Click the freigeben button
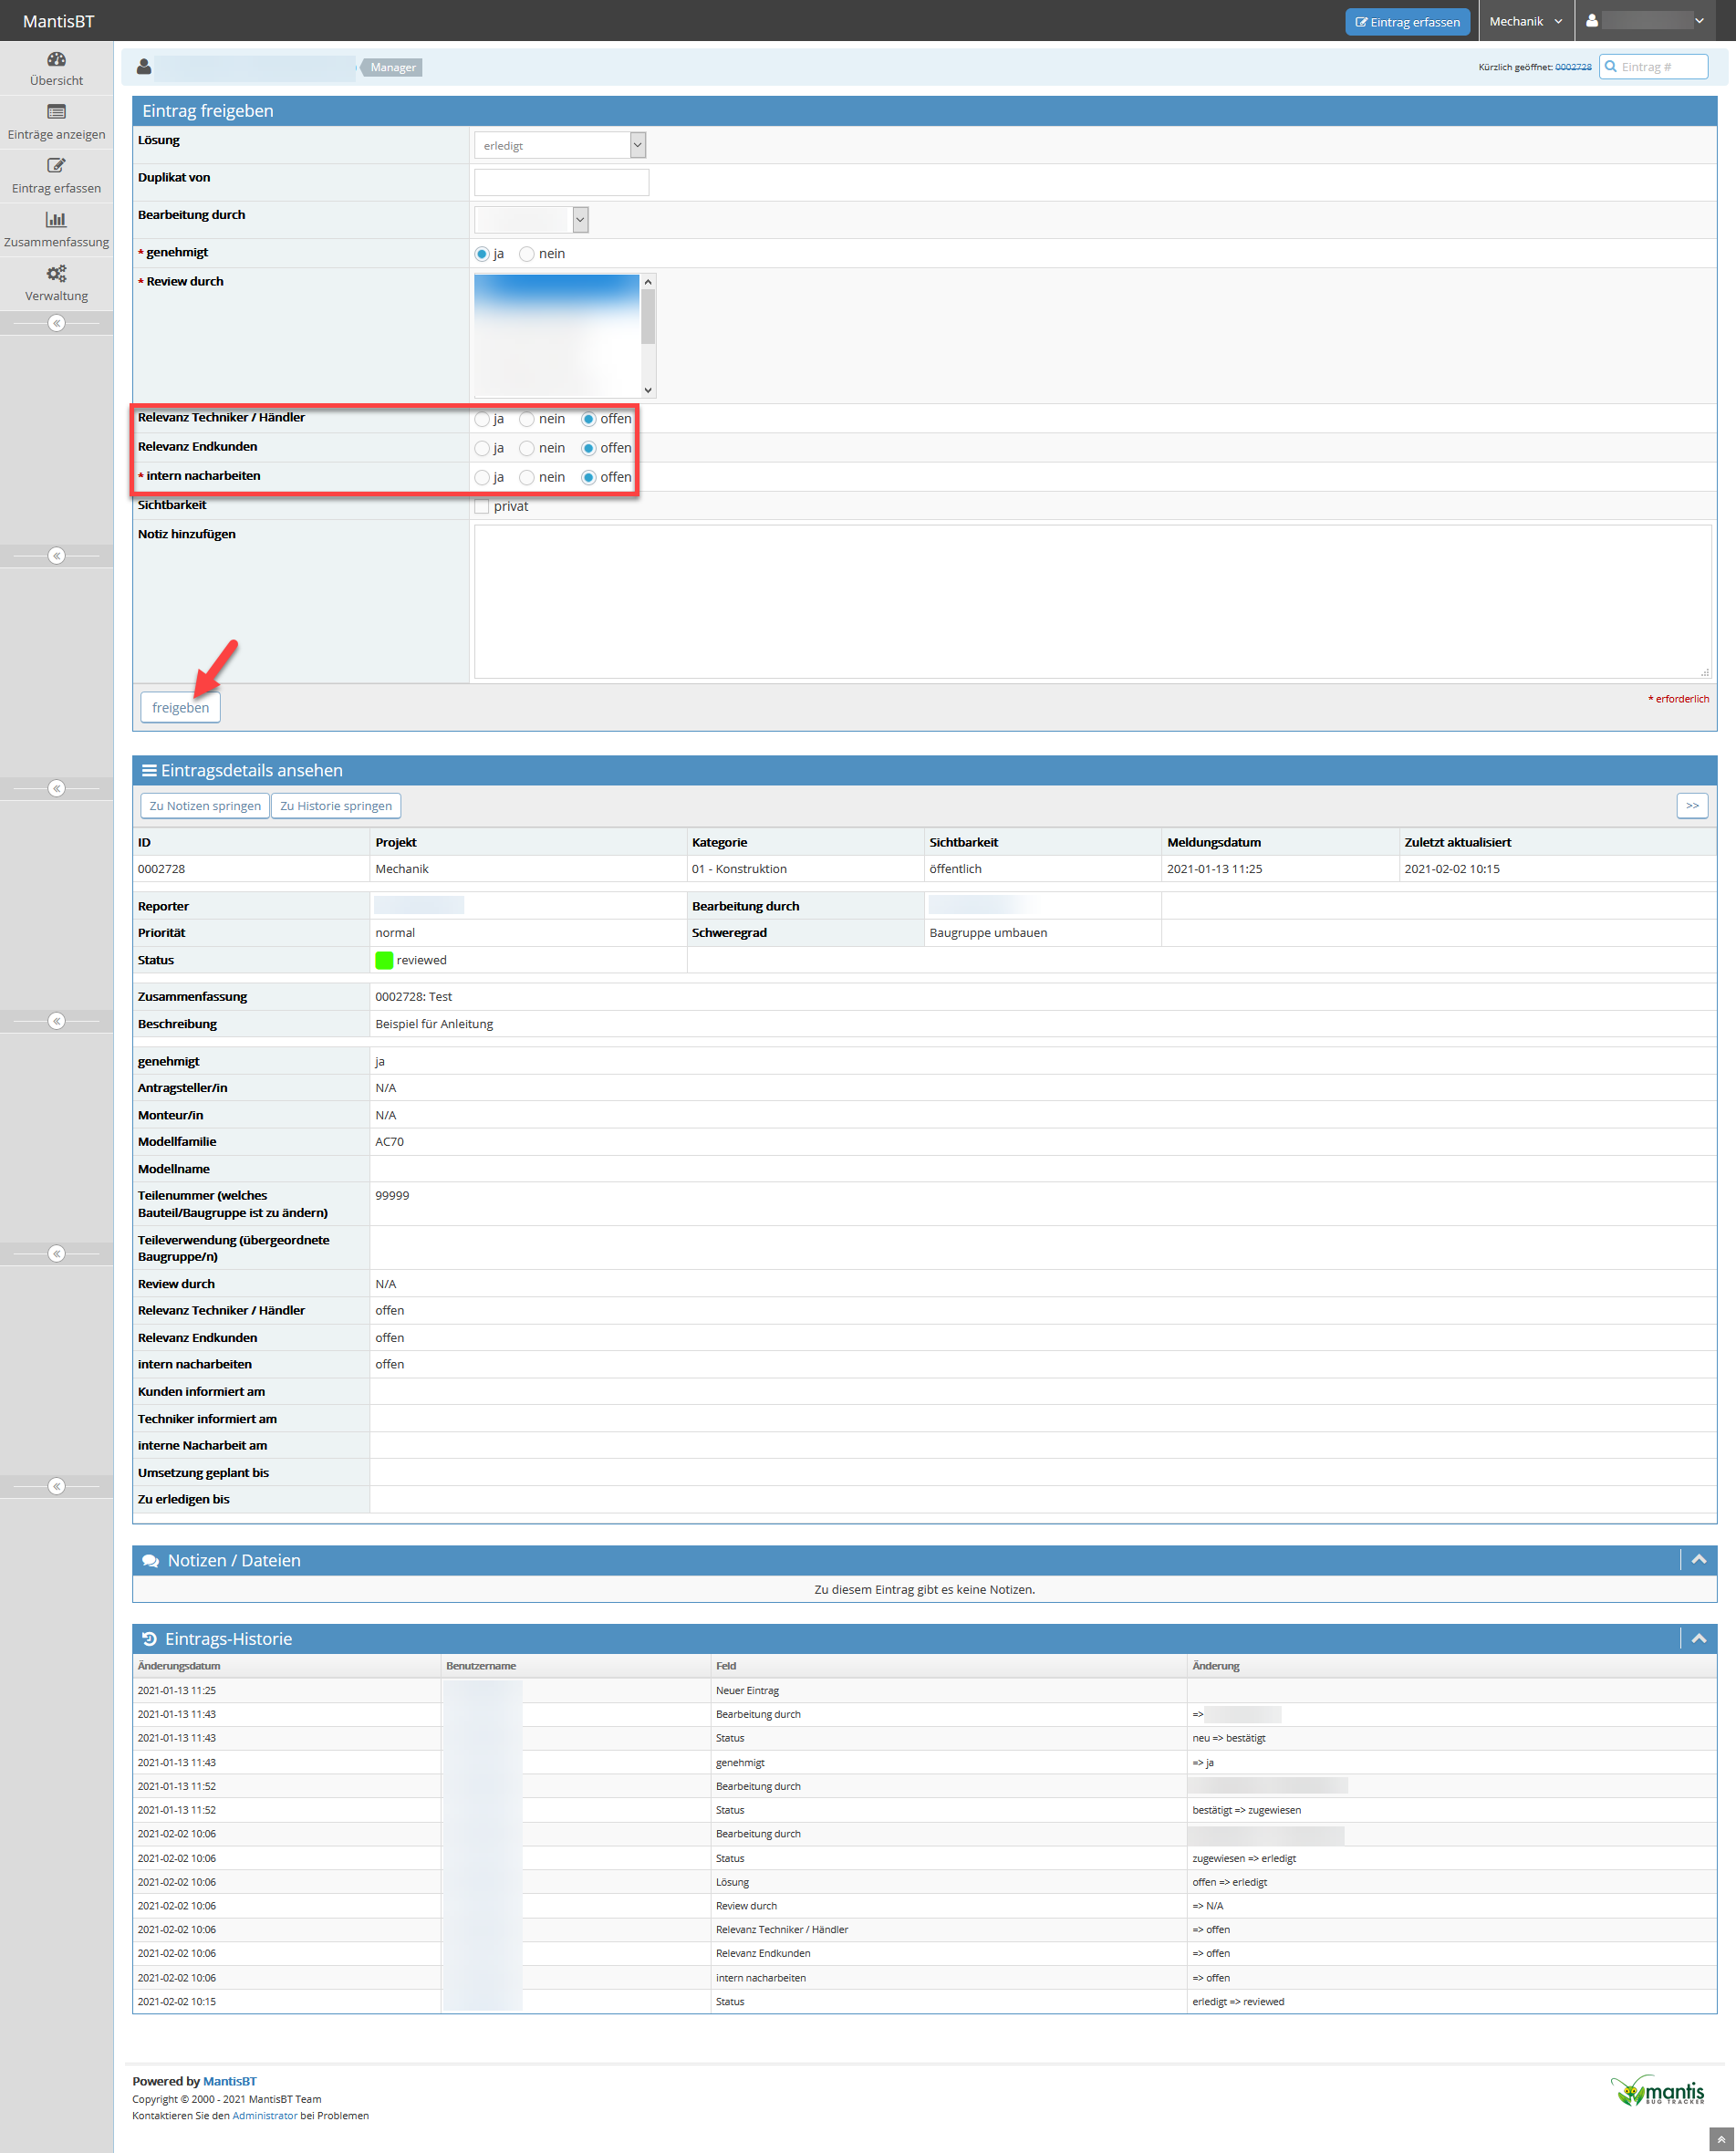The image size is (1736, 2153). (x=180, y=708)
